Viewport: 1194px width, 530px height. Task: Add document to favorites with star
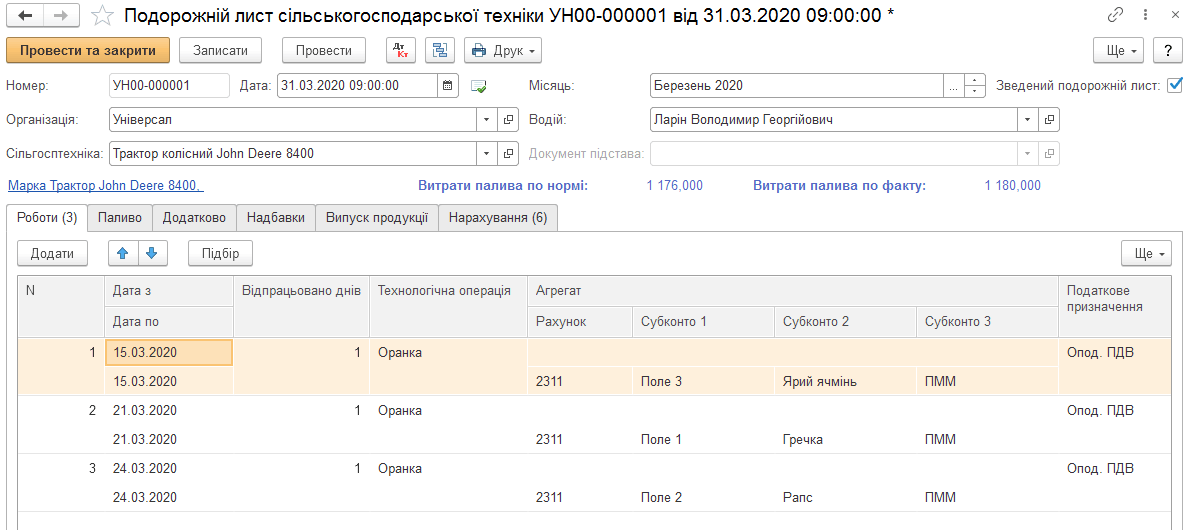102,15
